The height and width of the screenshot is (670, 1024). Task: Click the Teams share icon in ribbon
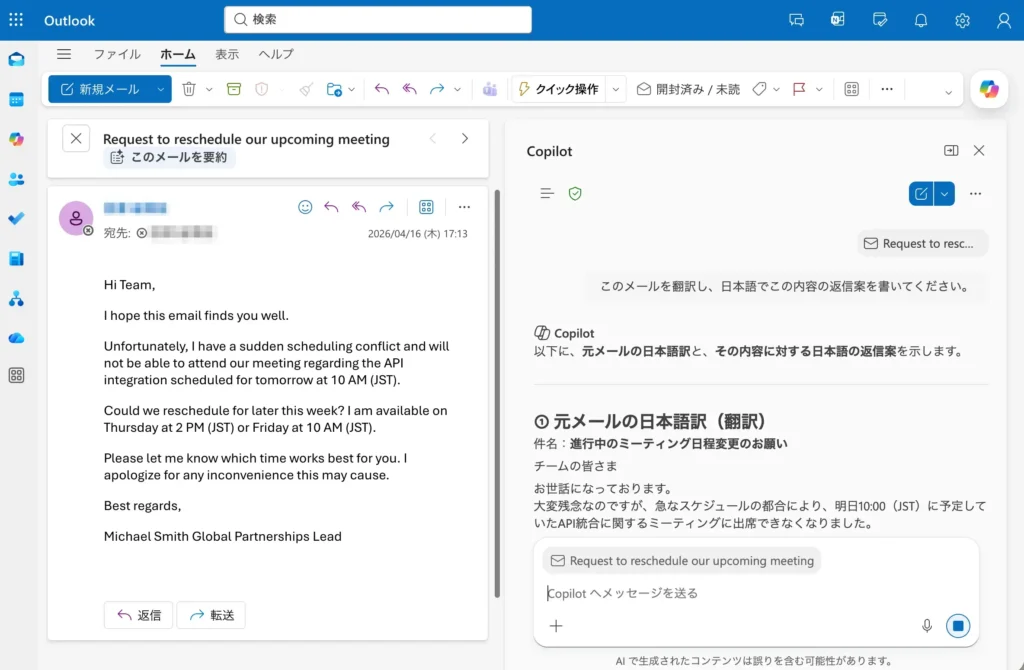coord(489,89)
